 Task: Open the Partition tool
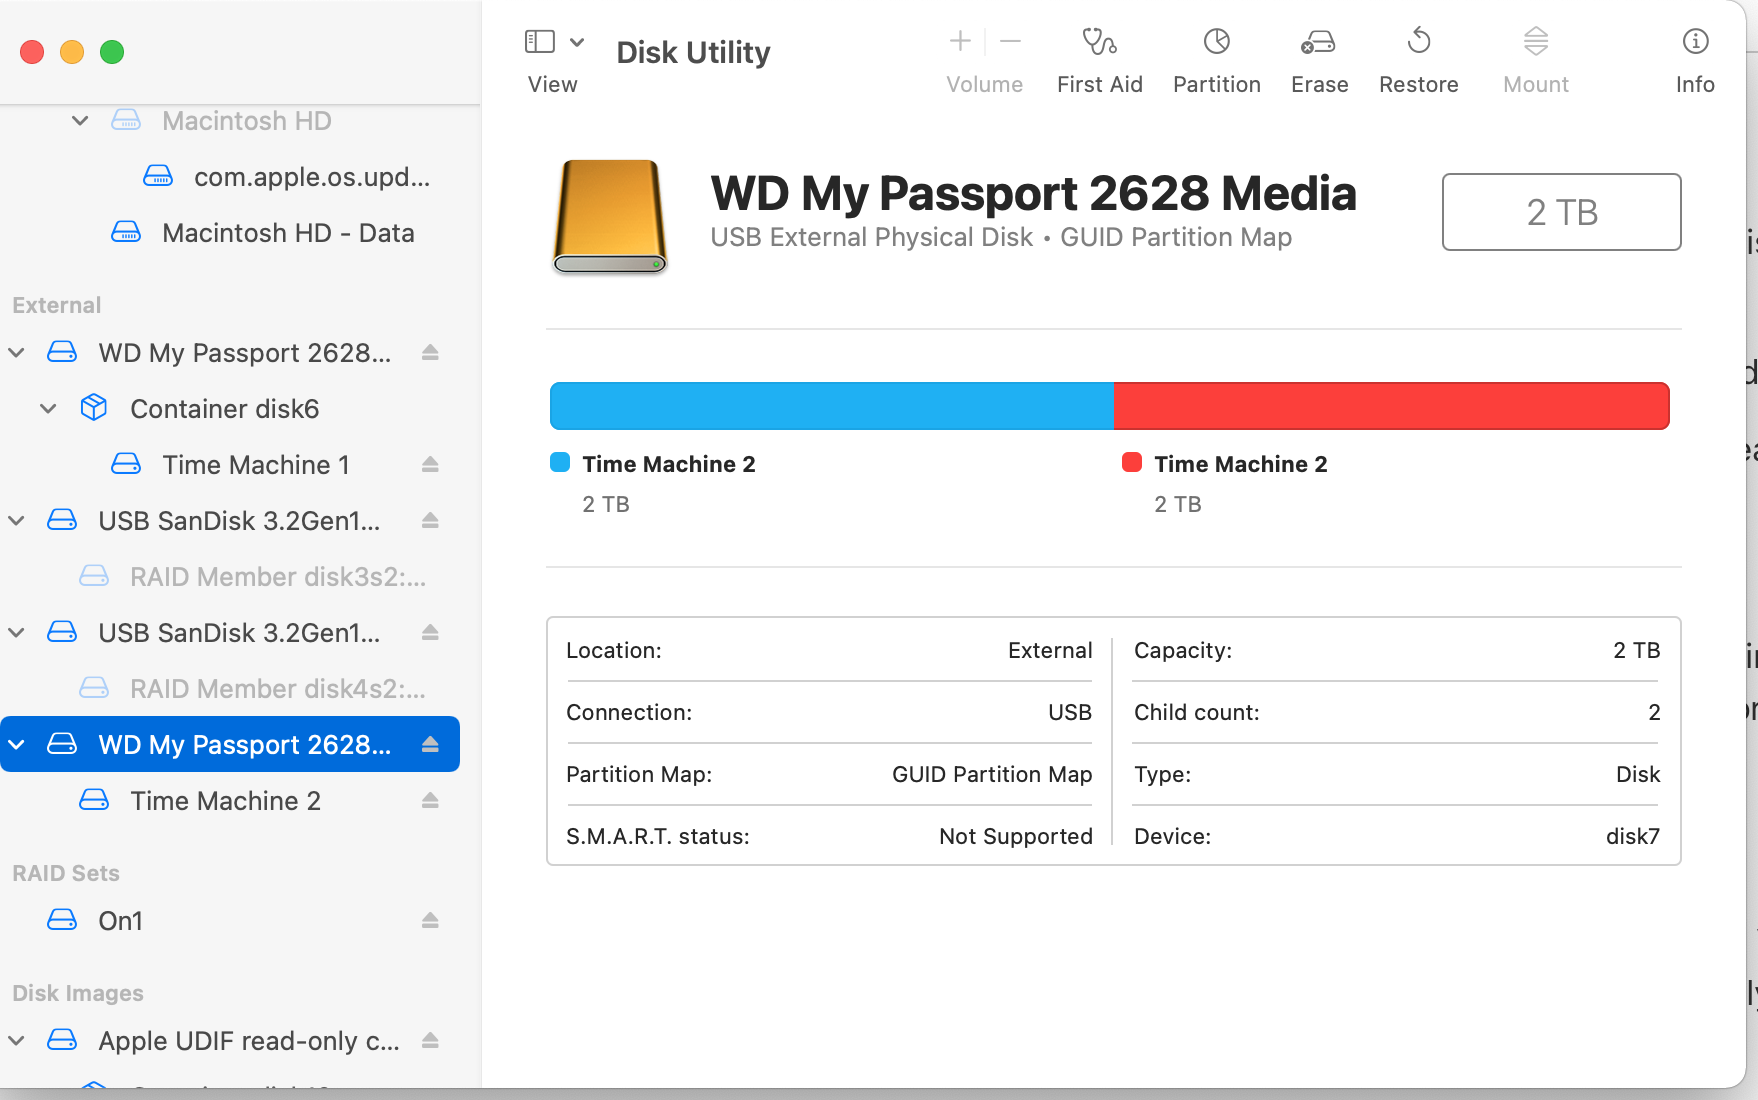click(1217, 61)
